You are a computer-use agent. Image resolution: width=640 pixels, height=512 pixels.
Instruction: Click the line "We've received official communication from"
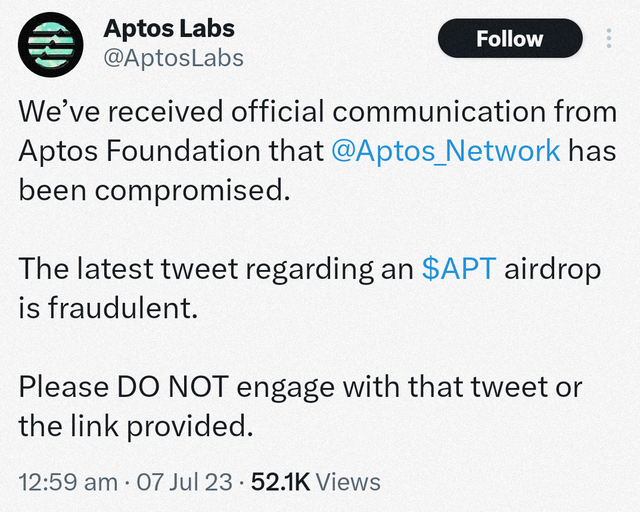pos(318,111)
